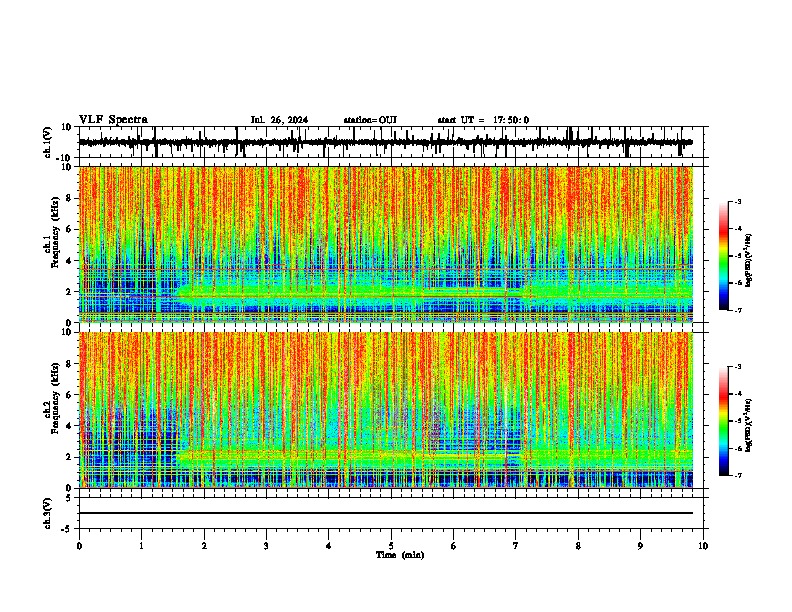
Task: Click the ch.3(V) axis label
Action: pyautogui.click(x=48, y=514)
